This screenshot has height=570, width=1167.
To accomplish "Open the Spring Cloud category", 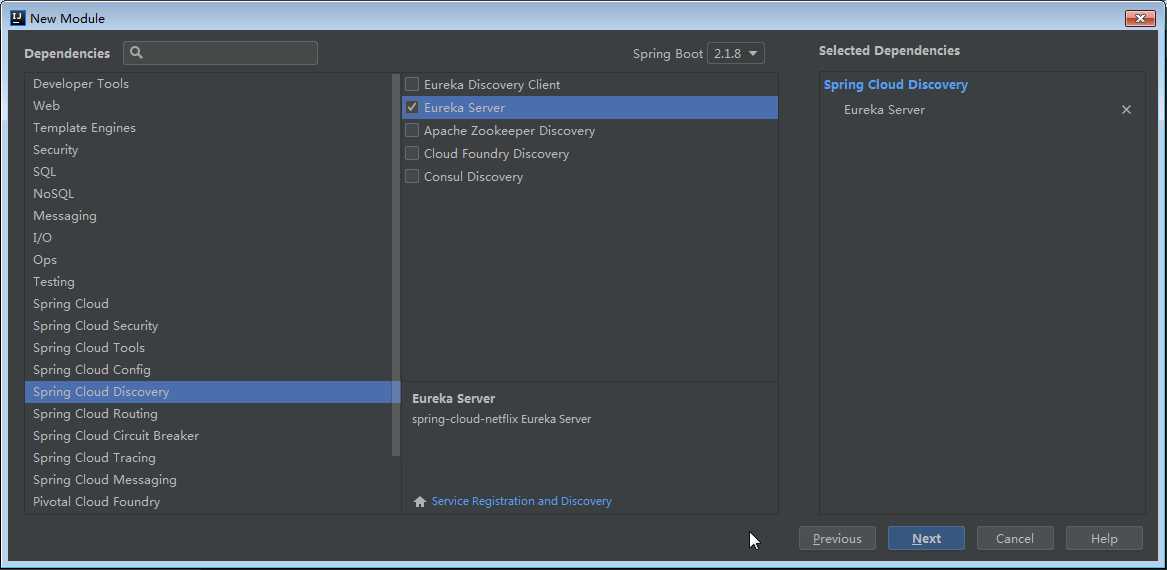I will pyautogui.click(x=208, y=304).
